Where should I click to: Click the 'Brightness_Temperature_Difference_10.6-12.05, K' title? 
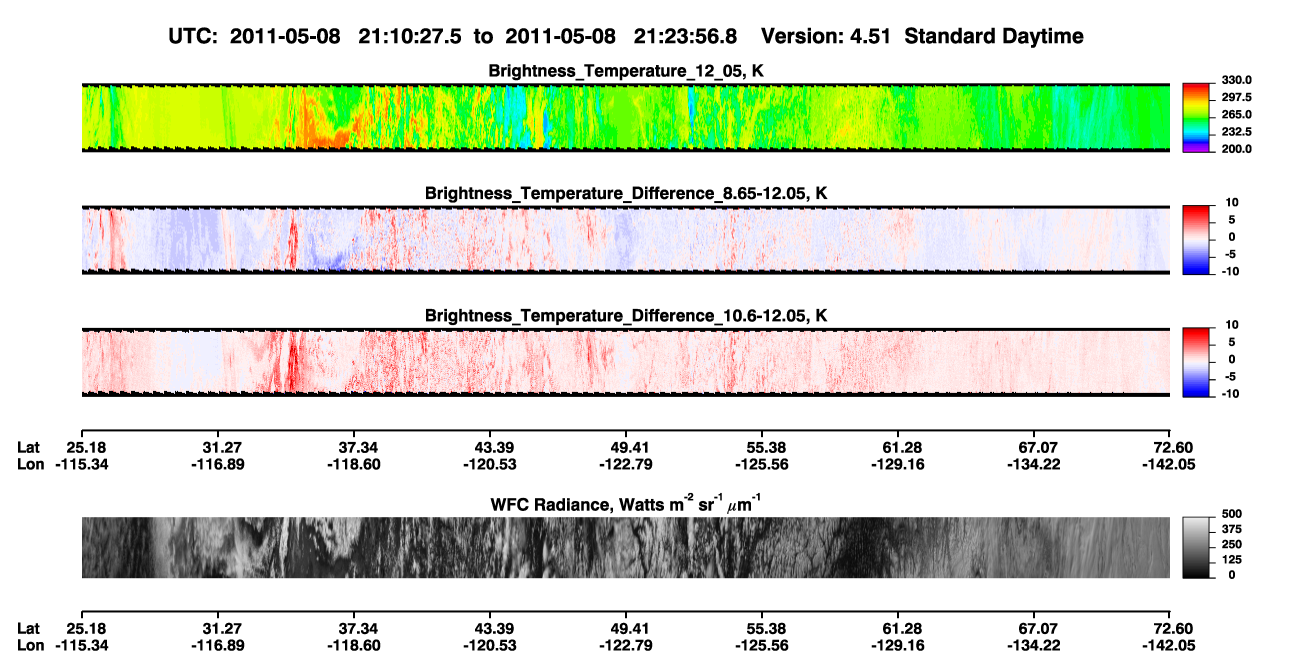tap(627, 316)
